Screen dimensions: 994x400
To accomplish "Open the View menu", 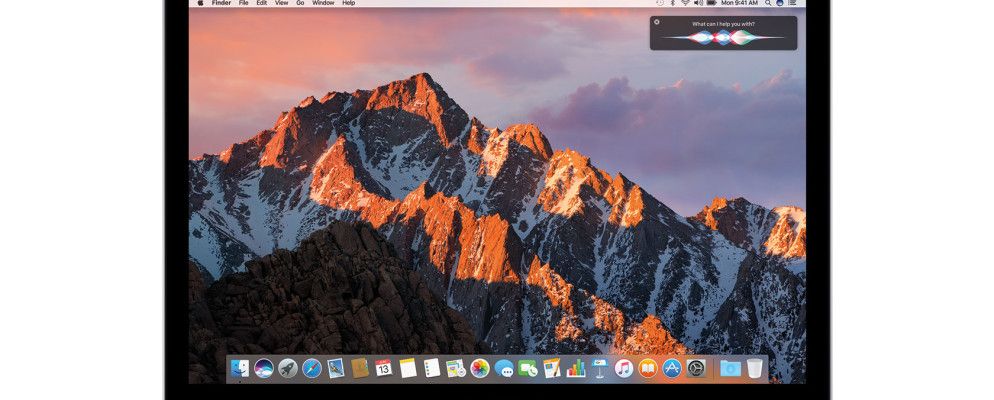I will tap(281, 3).
